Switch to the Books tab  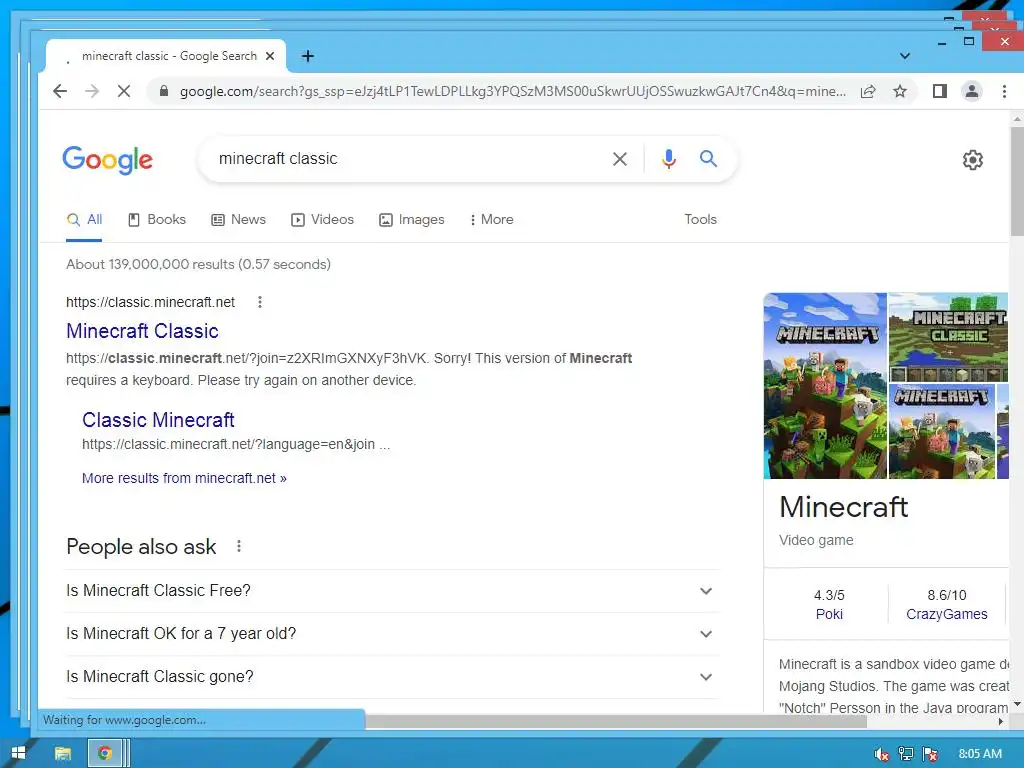(x=157, y=219)
